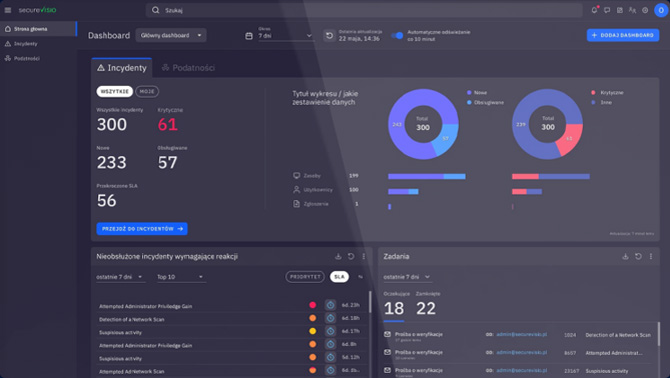Select the PRIORYTET sorting chip

pos(305,277)
